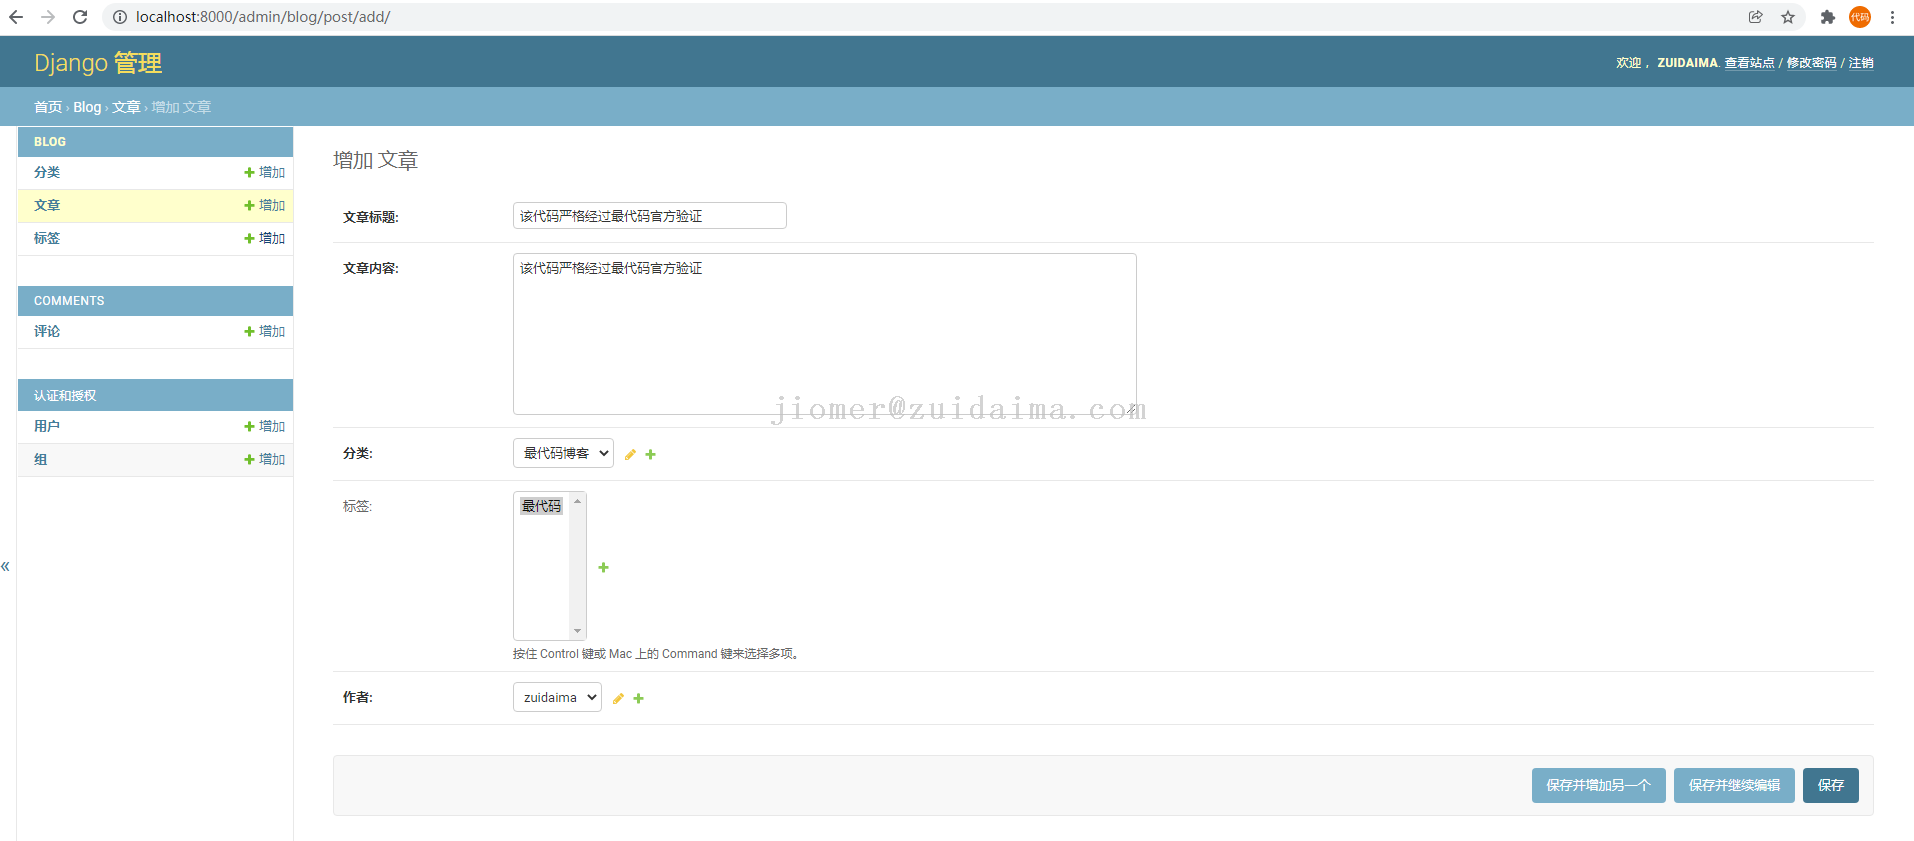1914x841 pixels.
Task: Open the browser extensions puzzle icon
Action: [x=1827, y=17]
